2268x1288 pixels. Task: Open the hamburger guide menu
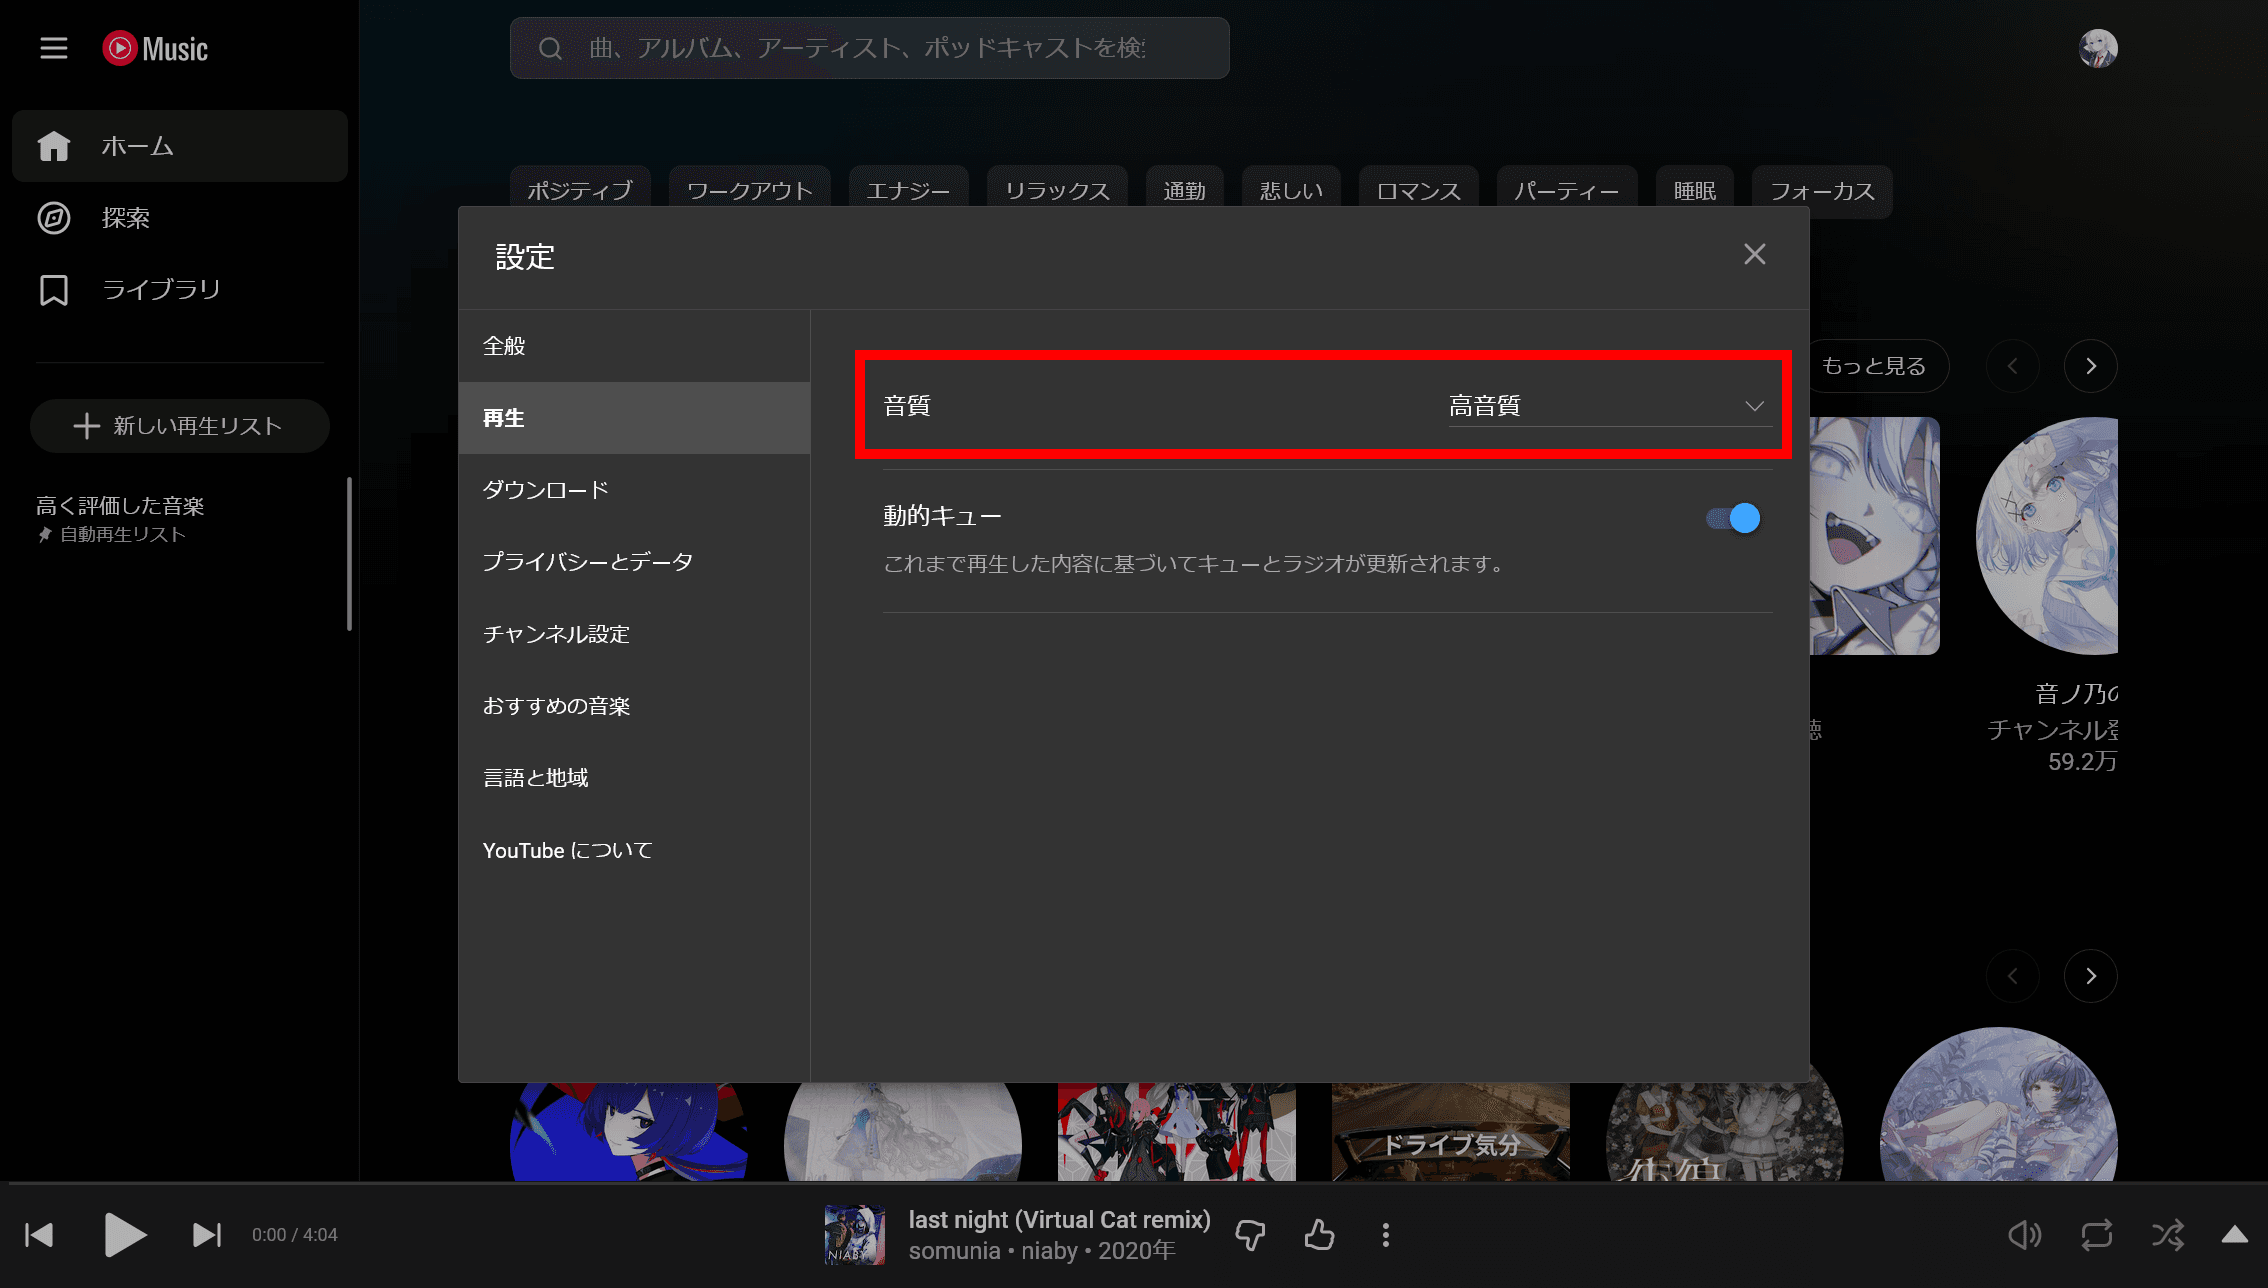[54, 48]
